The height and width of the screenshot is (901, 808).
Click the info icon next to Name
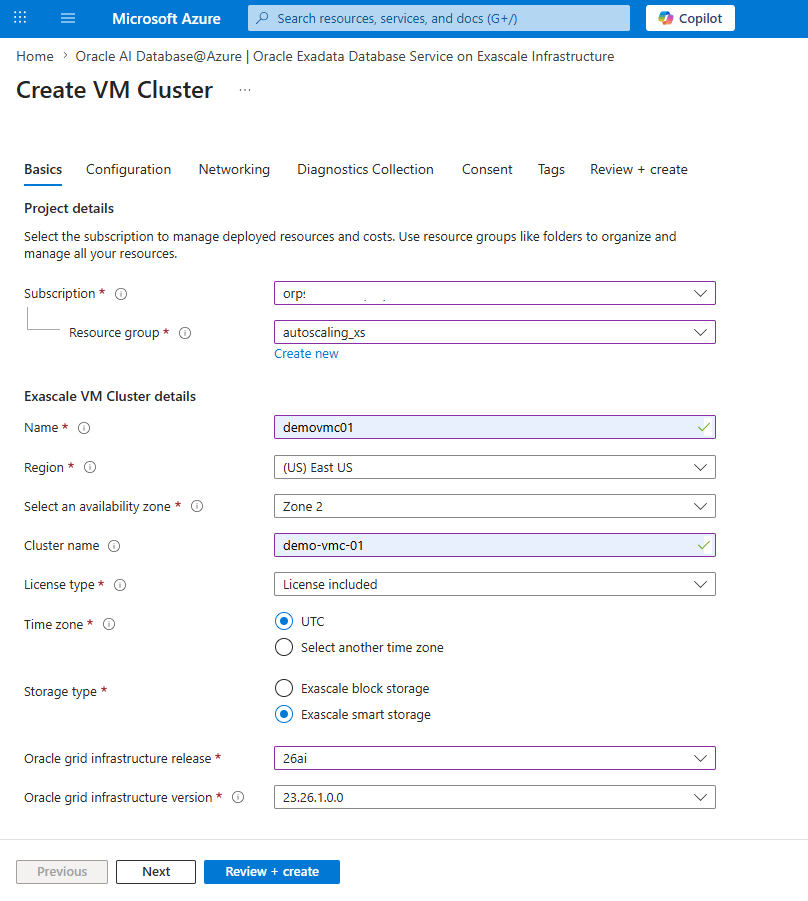(83, 427)
